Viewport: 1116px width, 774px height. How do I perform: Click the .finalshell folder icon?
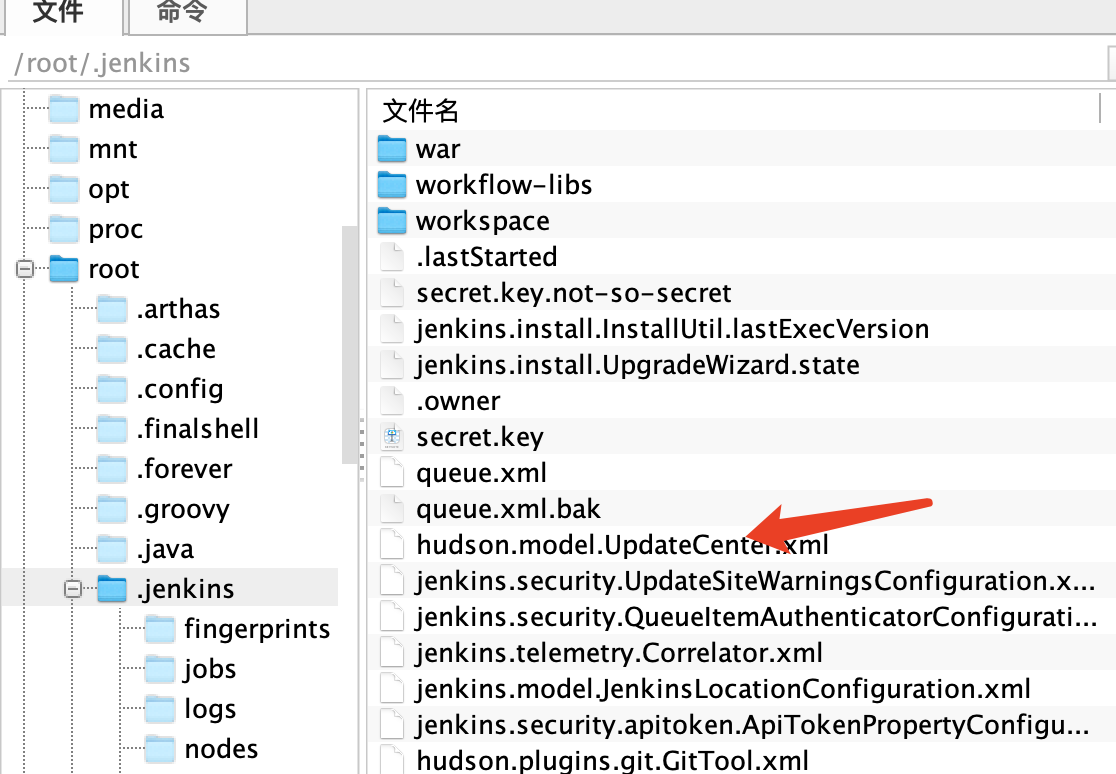(112, 428)
